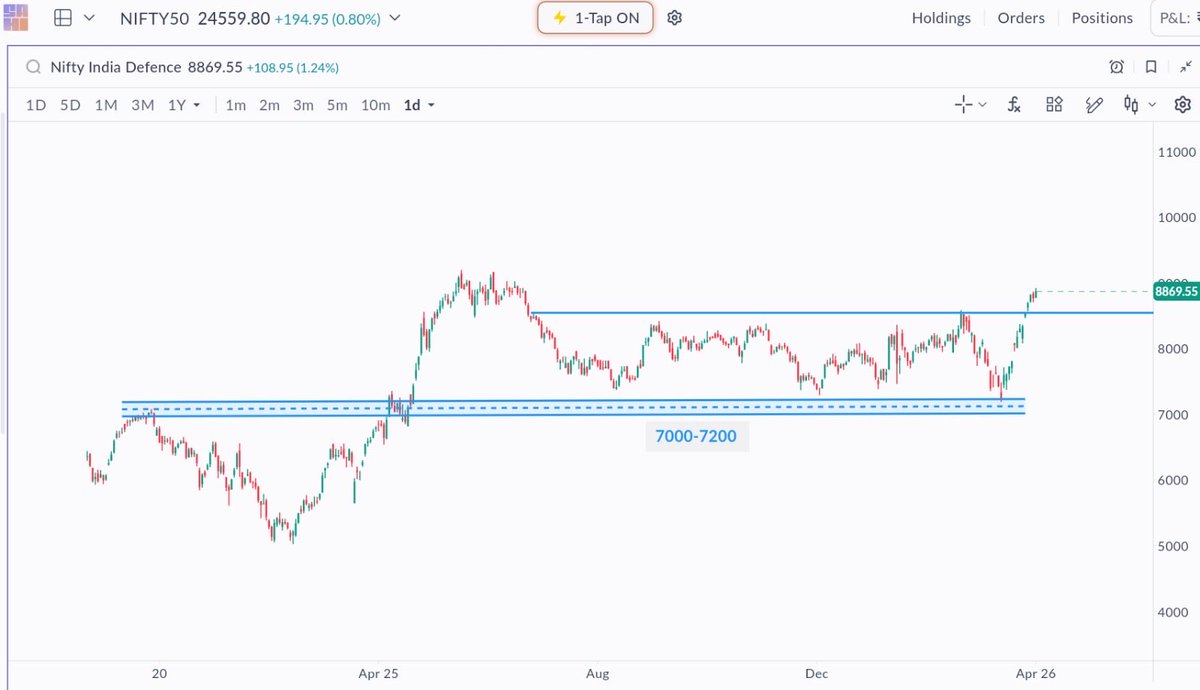Screen dimensions: 1200x690
Task: Switch to the 5m interval tab
Action: tap(336, 104)
